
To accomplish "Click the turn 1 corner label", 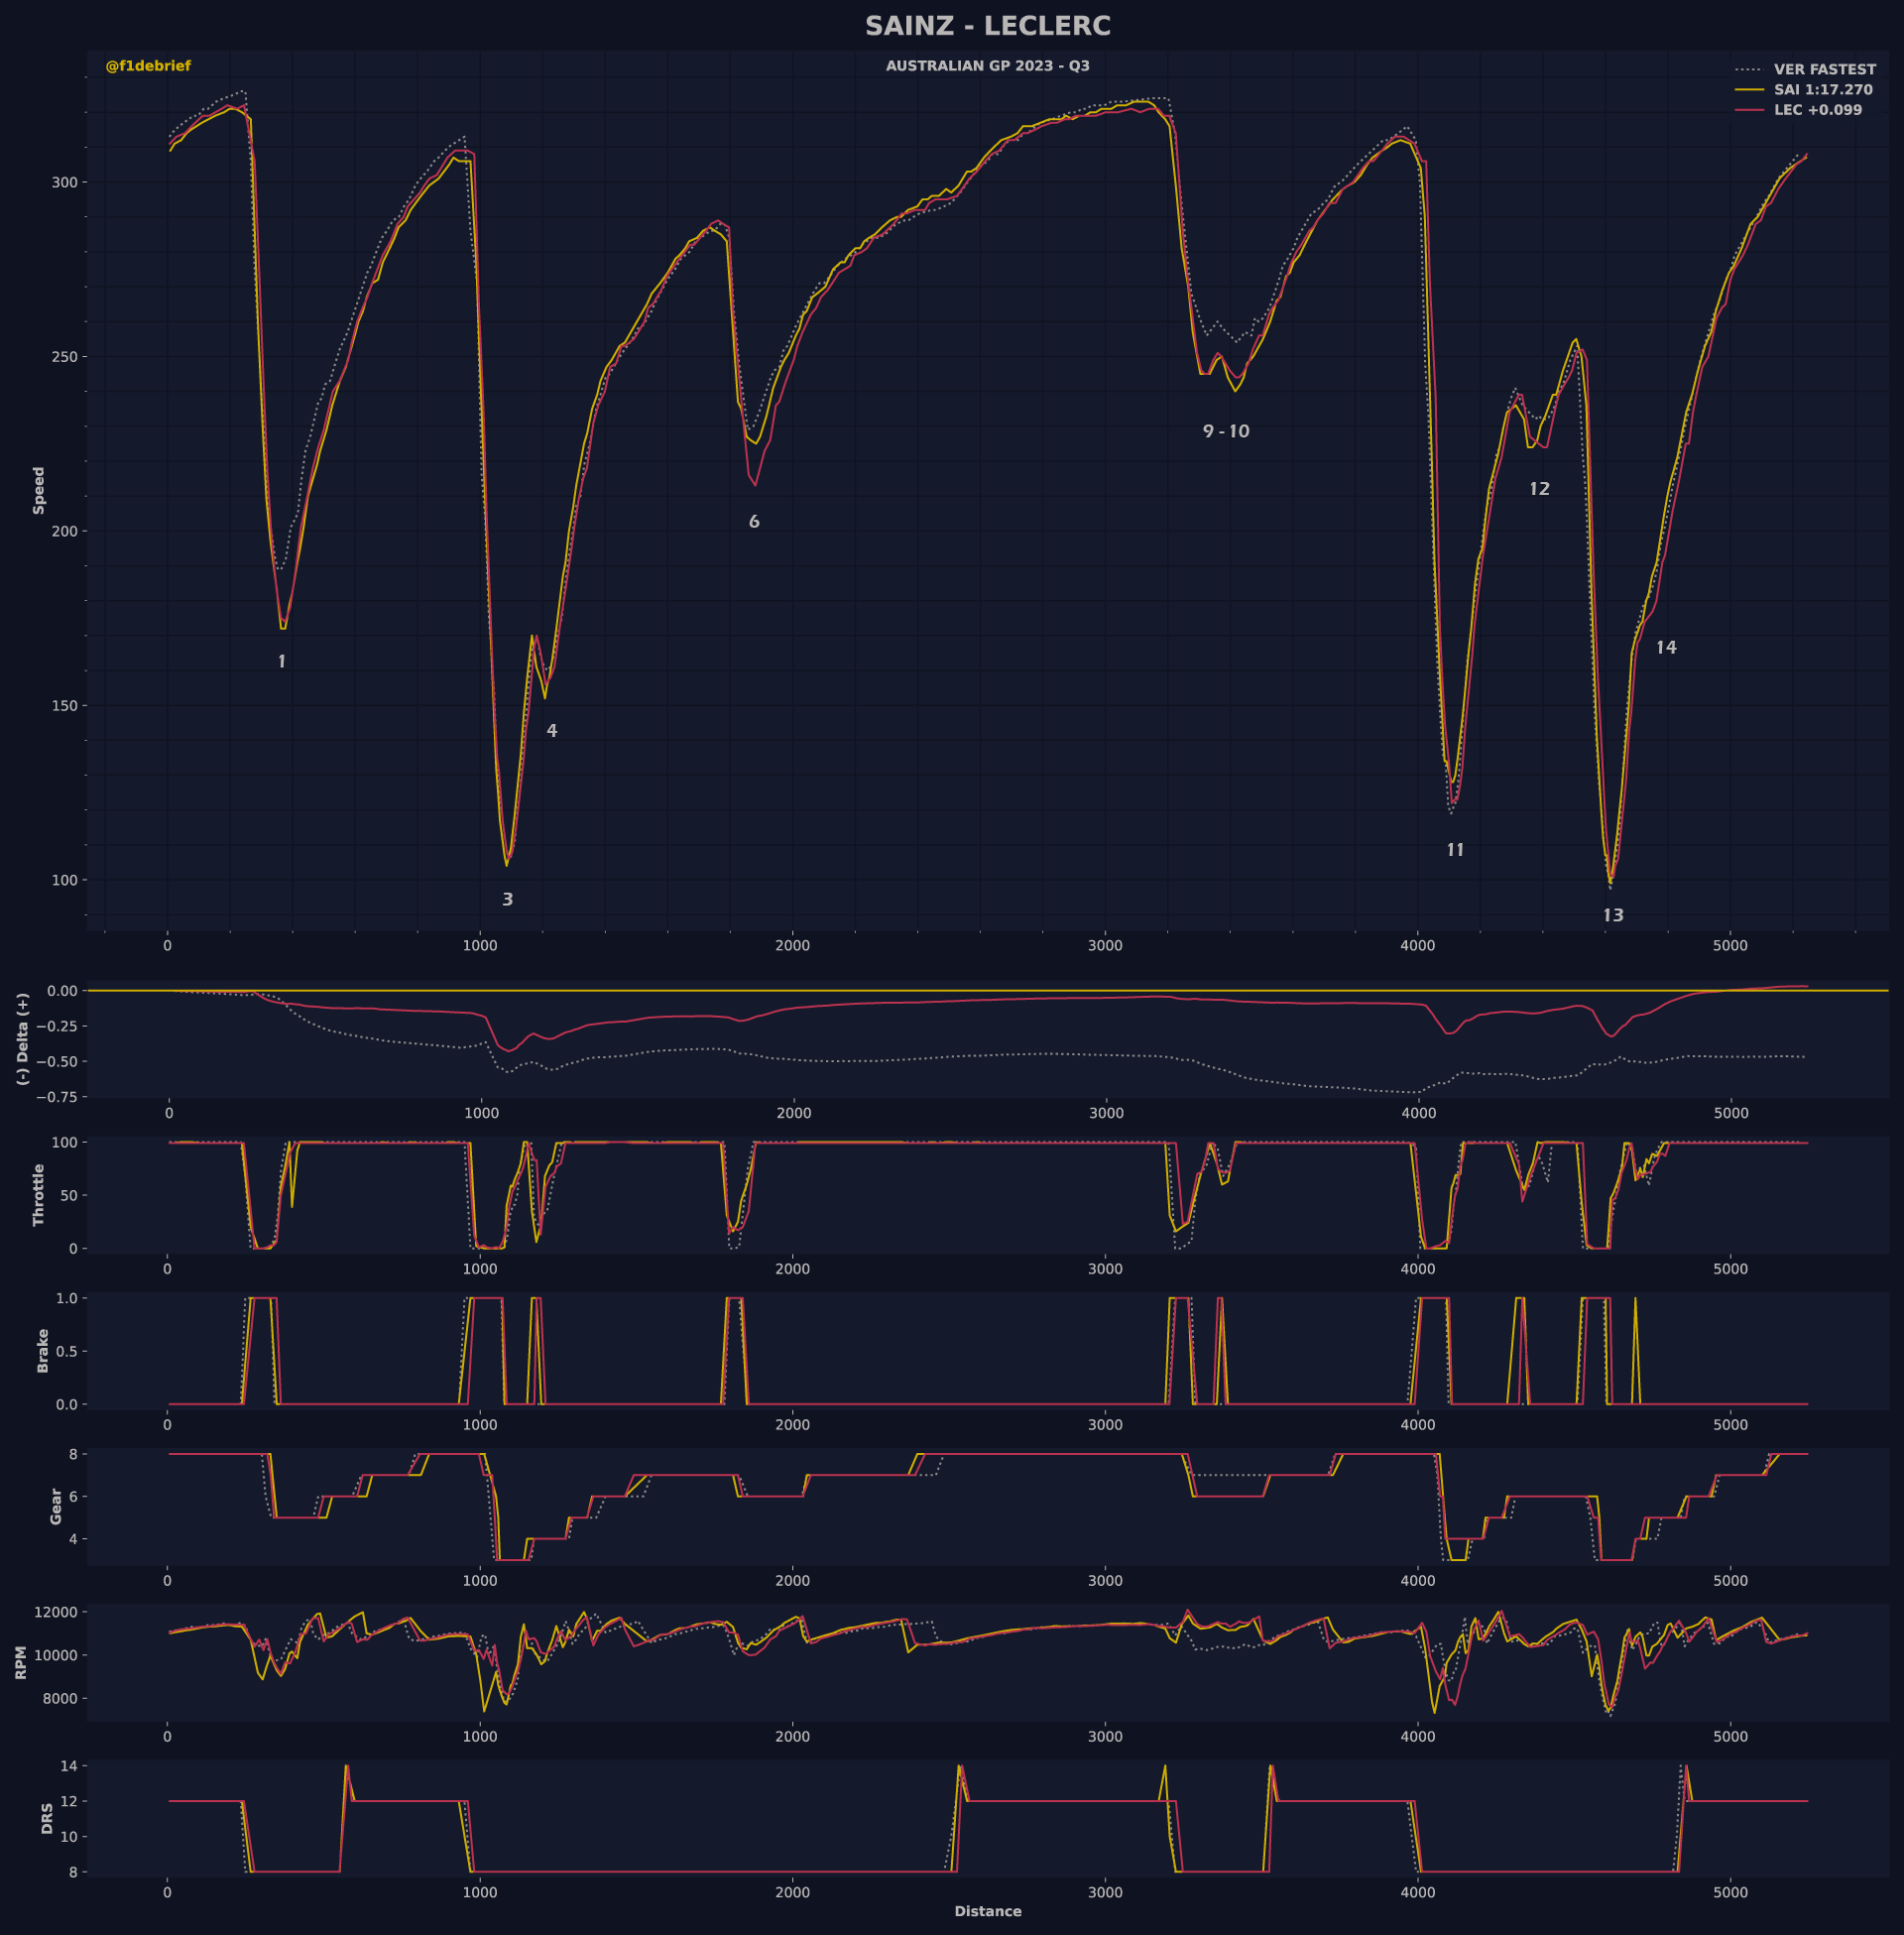I will pyautogui.click(x=282, y=662).
